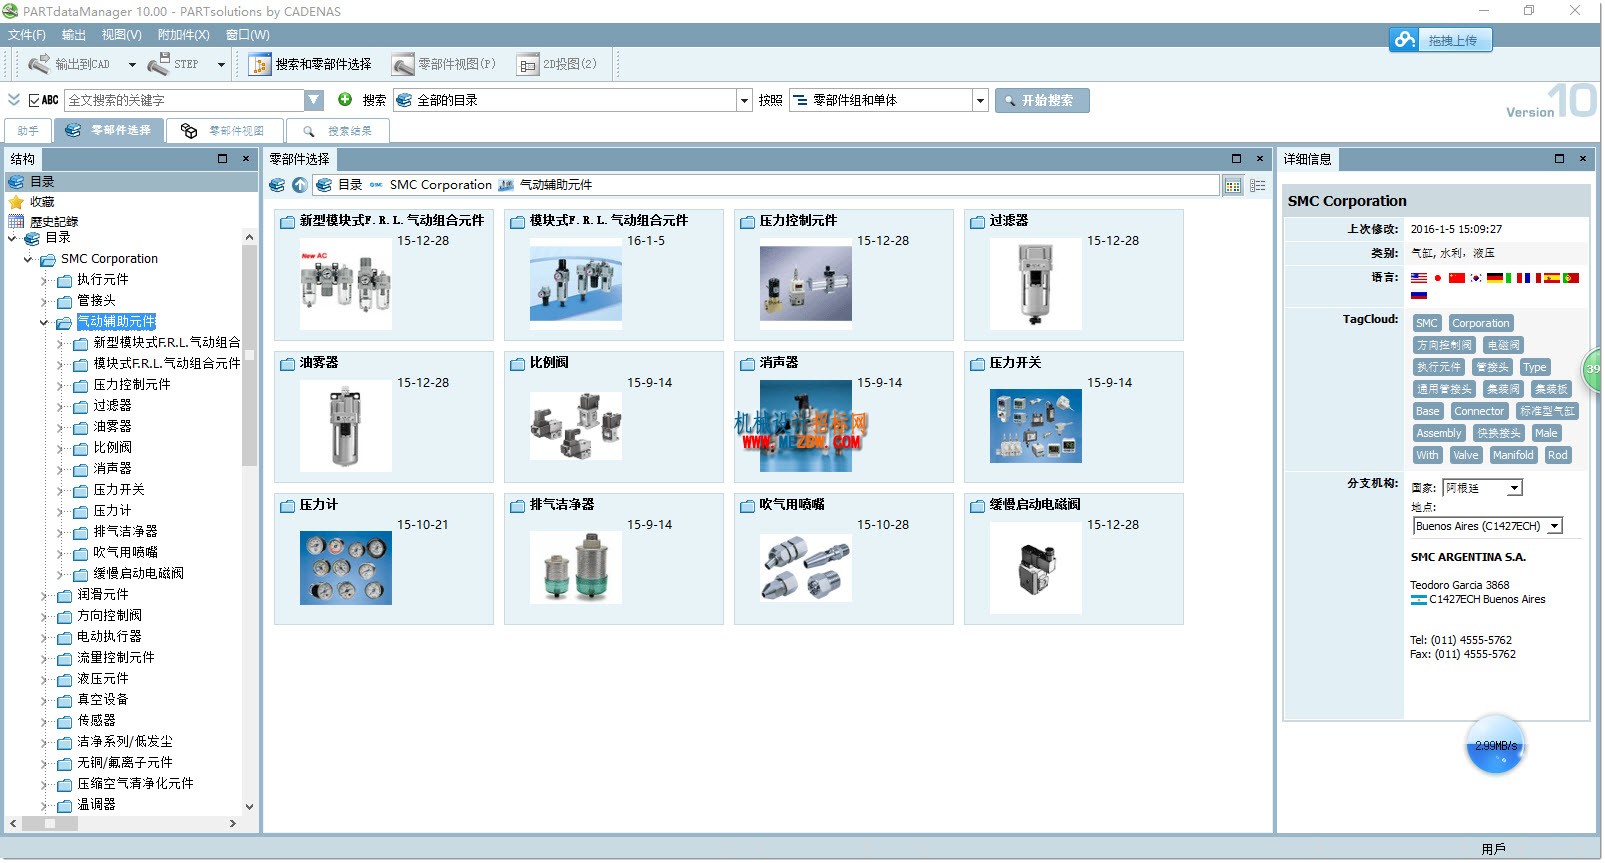This screenshot has height=863, width=1605.
Task: Open 零部件视图(P) toolbar view
Action: 444,64
